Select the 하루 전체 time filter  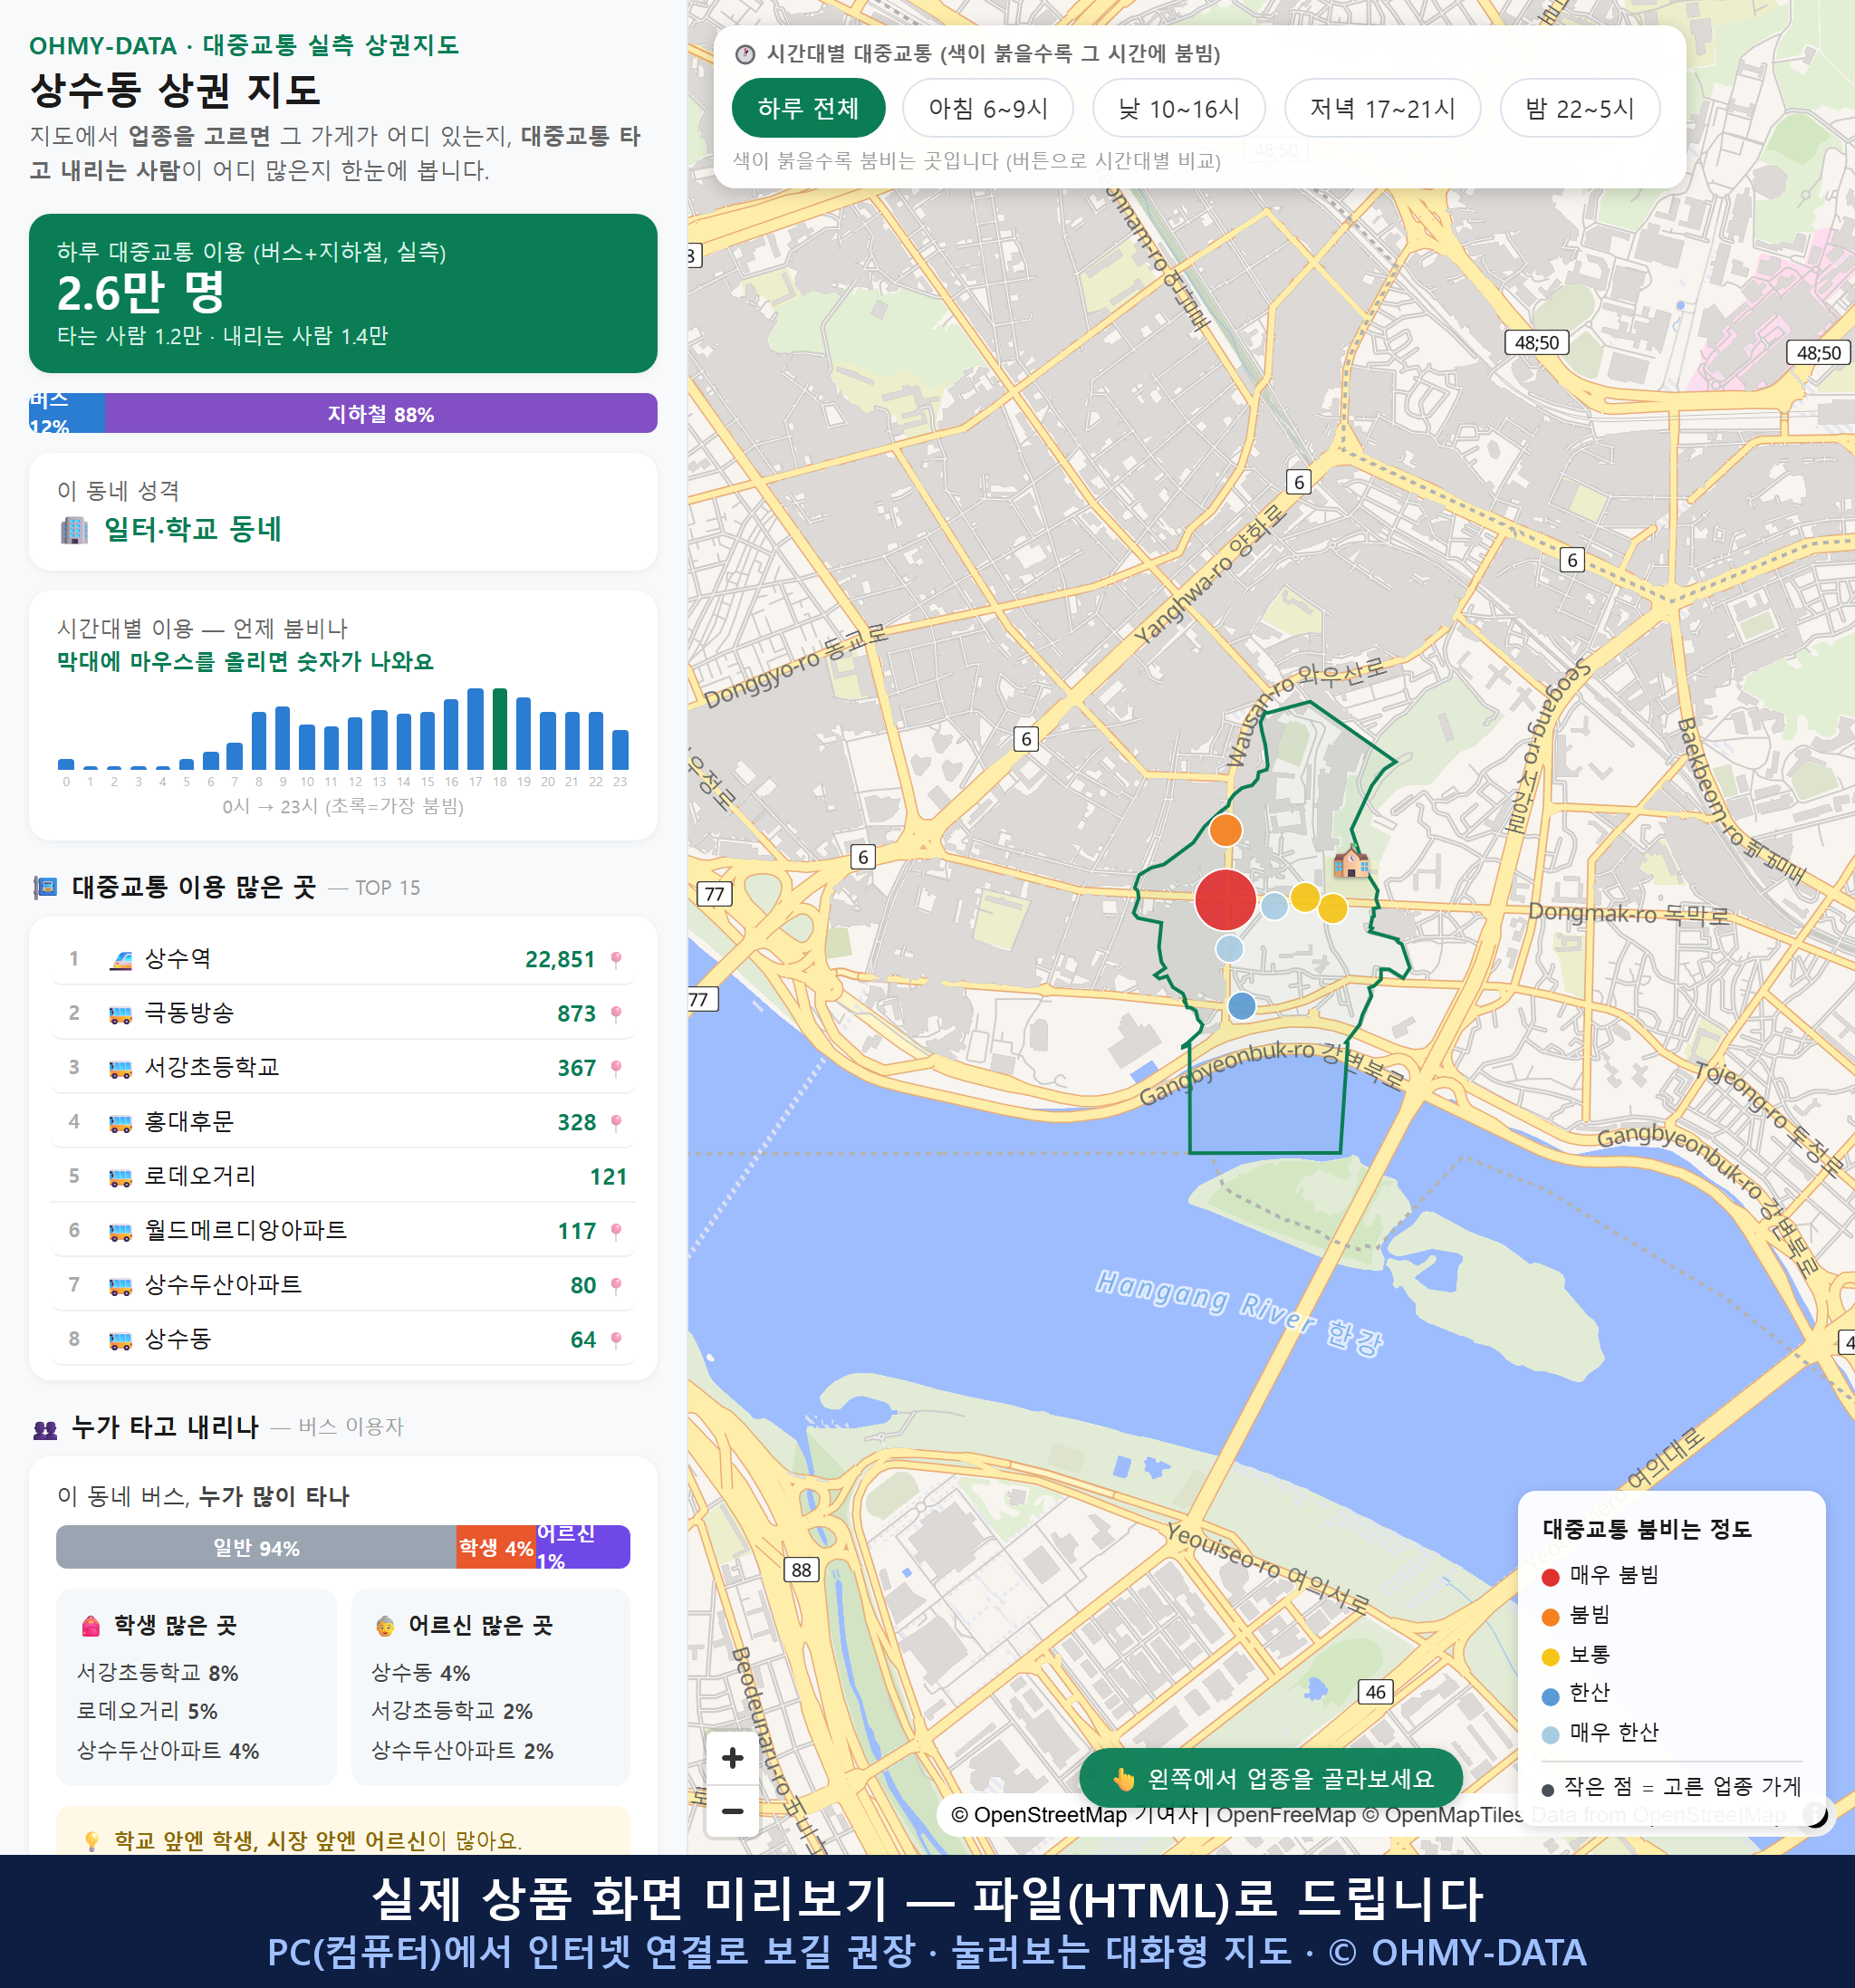pos(808,108)
